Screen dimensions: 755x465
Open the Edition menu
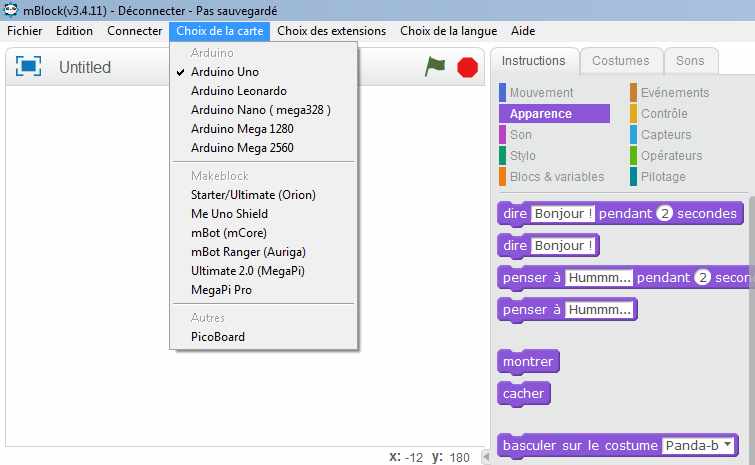(x=74, y=31)
